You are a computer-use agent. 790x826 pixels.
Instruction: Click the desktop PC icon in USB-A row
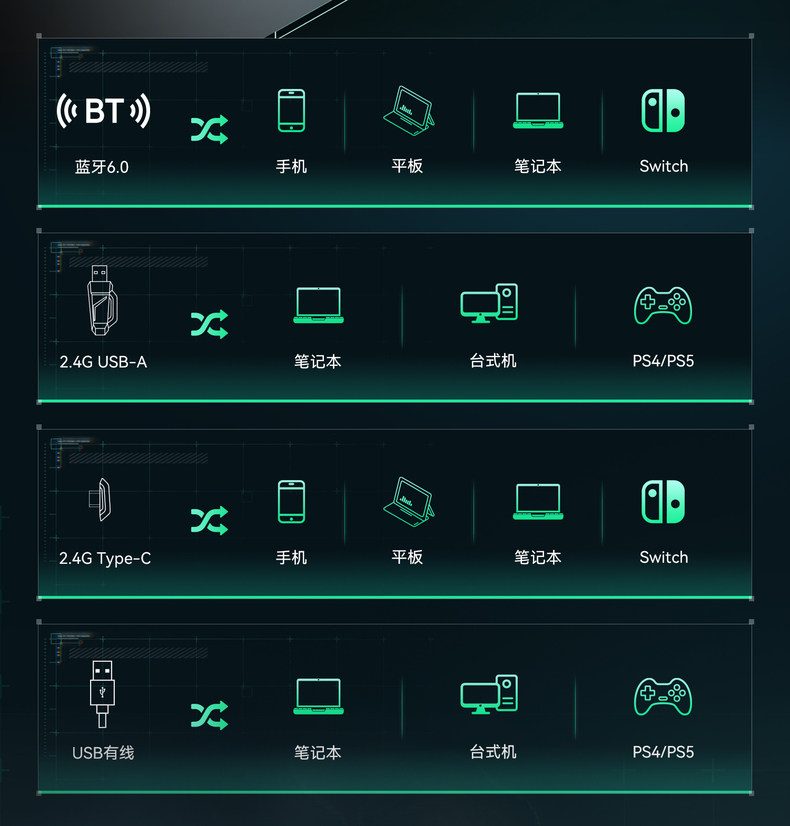coord(489,303)
